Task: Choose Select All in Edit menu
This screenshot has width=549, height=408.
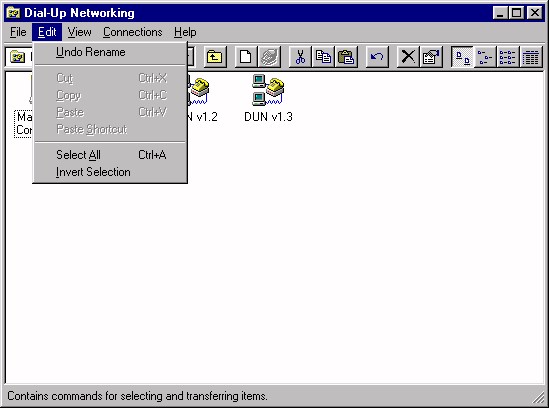Action: tap(110, 155)
